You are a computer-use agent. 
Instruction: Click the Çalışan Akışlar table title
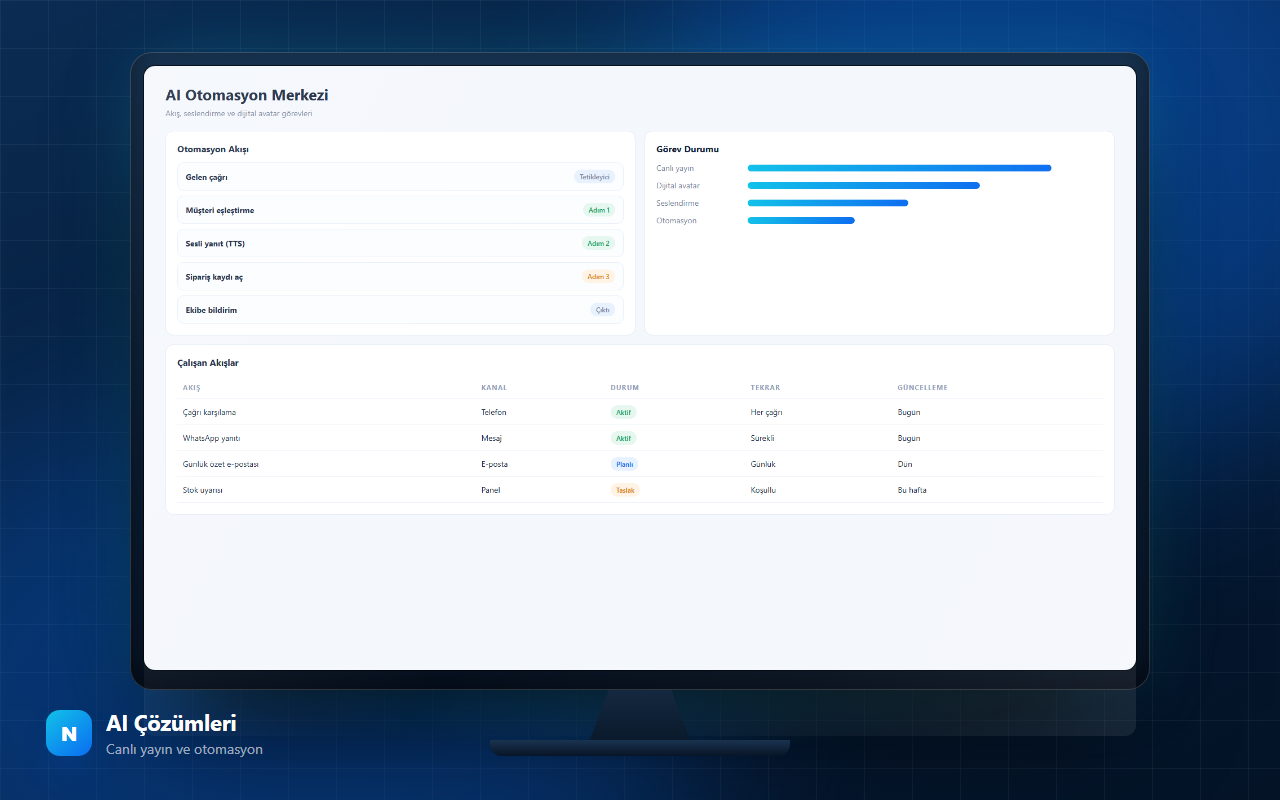208,363
